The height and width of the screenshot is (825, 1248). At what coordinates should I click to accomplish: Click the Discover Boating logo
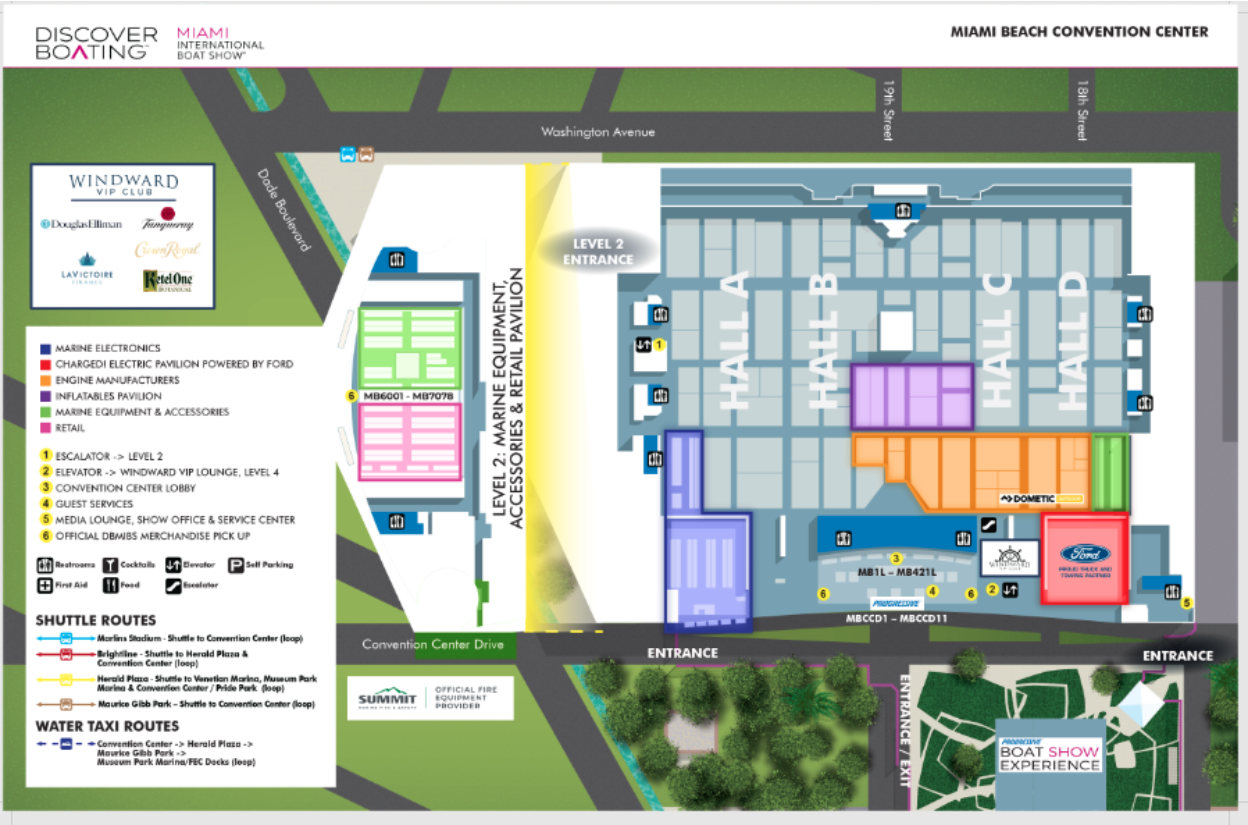(x=96, y=42)
